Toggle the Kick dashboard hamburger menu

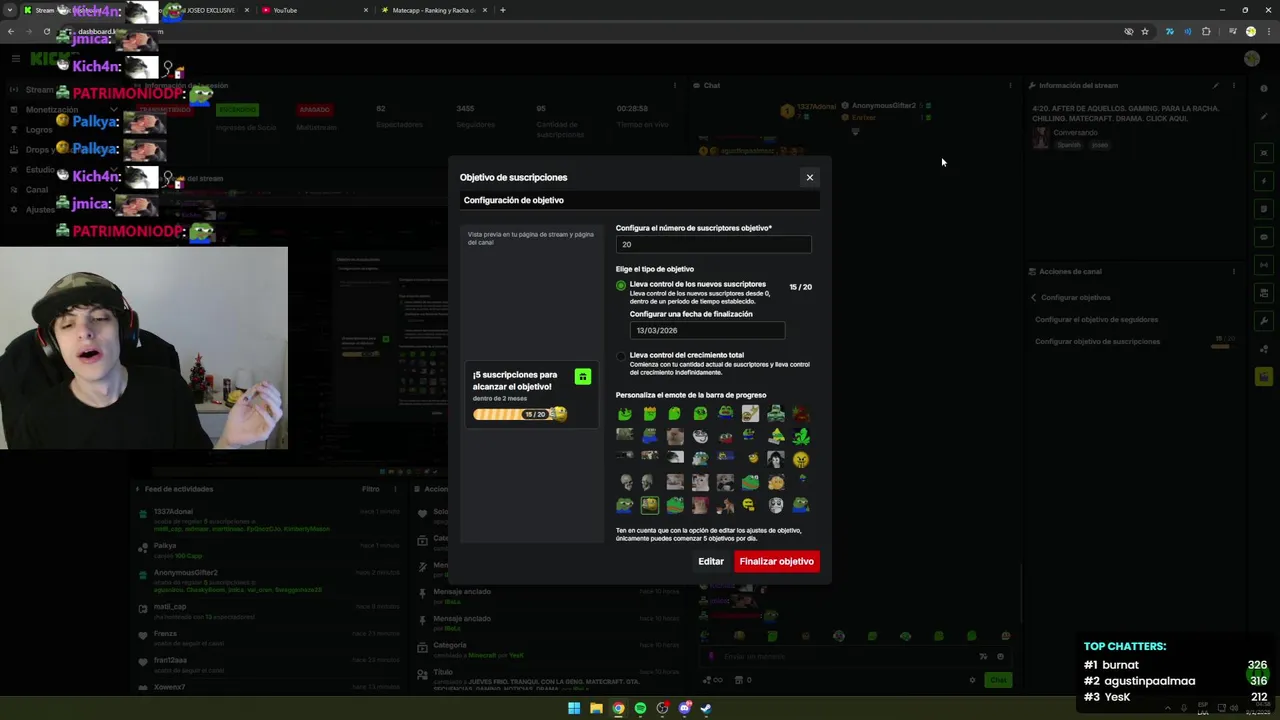pyautogui.click(x=15, y=58)
